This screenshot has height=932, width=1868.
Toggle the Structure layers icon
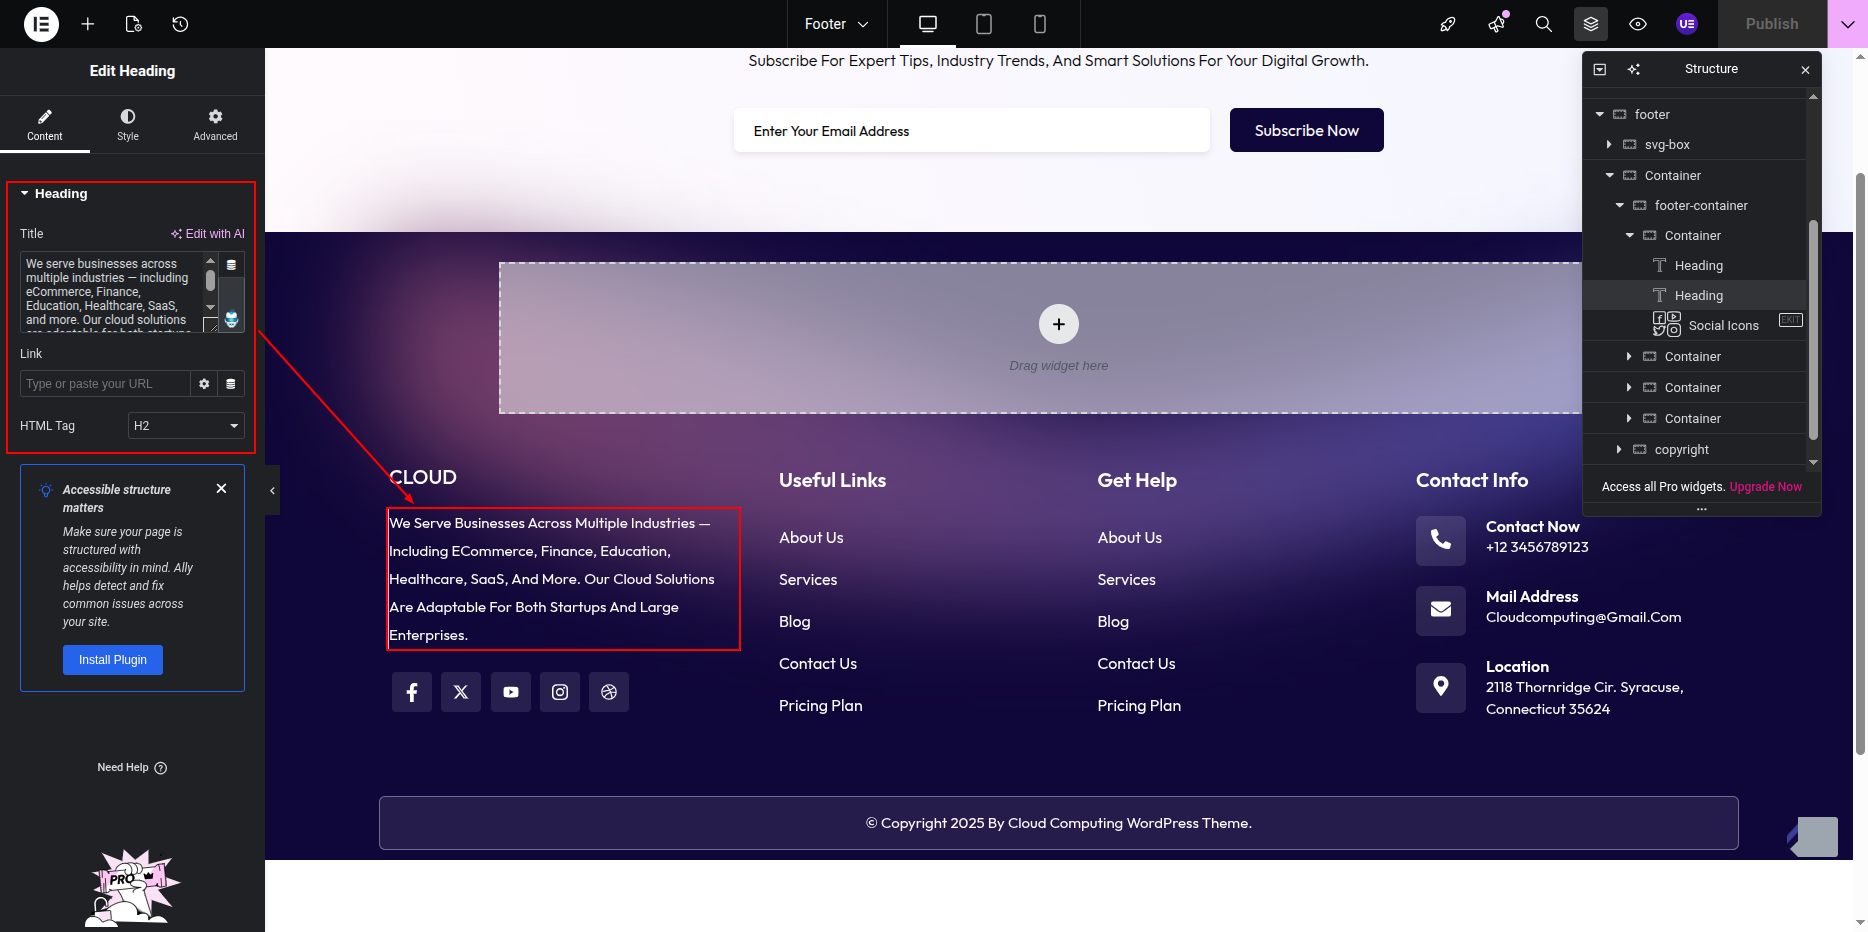(1591, 24)
